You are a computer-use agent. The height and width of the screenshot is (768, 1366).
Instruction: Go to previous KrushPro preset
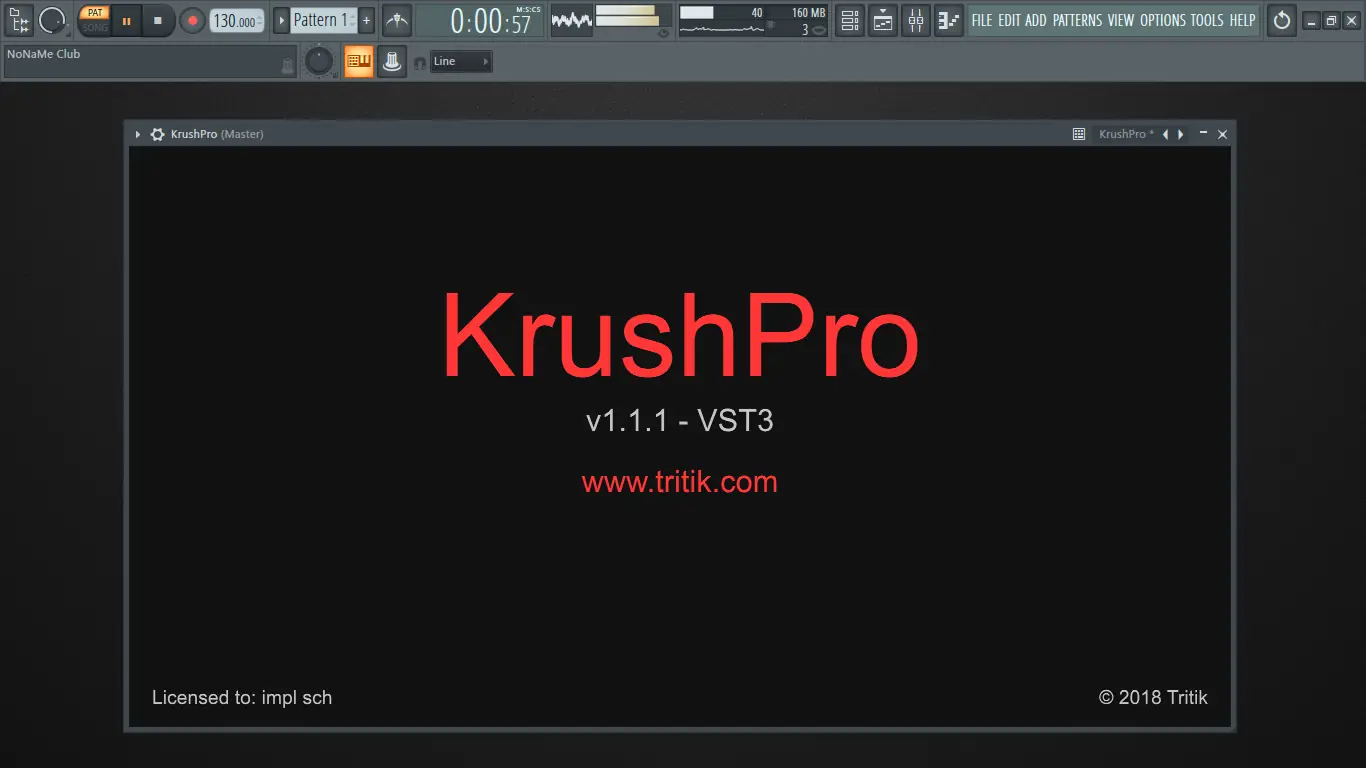point(1165,134)
